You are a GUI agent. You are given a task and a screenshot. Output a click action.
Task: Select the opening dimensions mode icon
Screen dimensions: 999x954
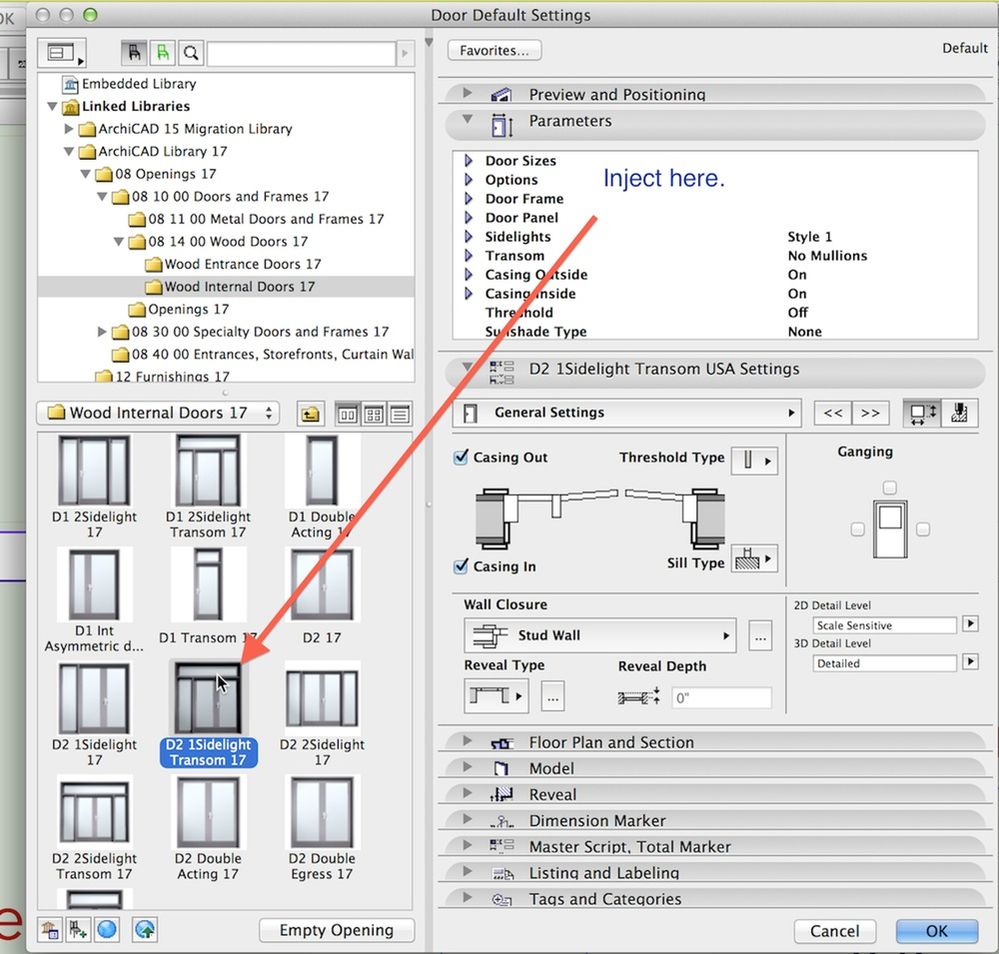pyautogui.click(x=921, y=413)
